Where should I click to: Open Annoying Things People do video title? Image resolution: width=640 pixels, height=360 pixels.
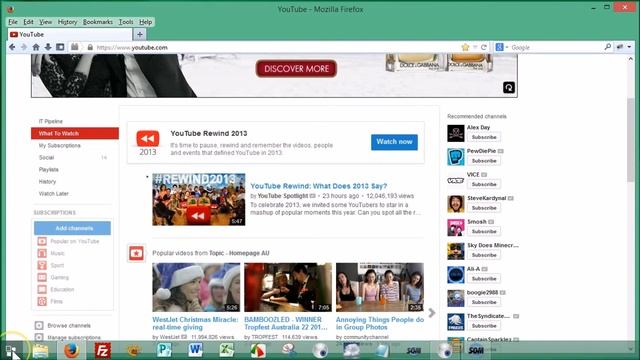380,324
